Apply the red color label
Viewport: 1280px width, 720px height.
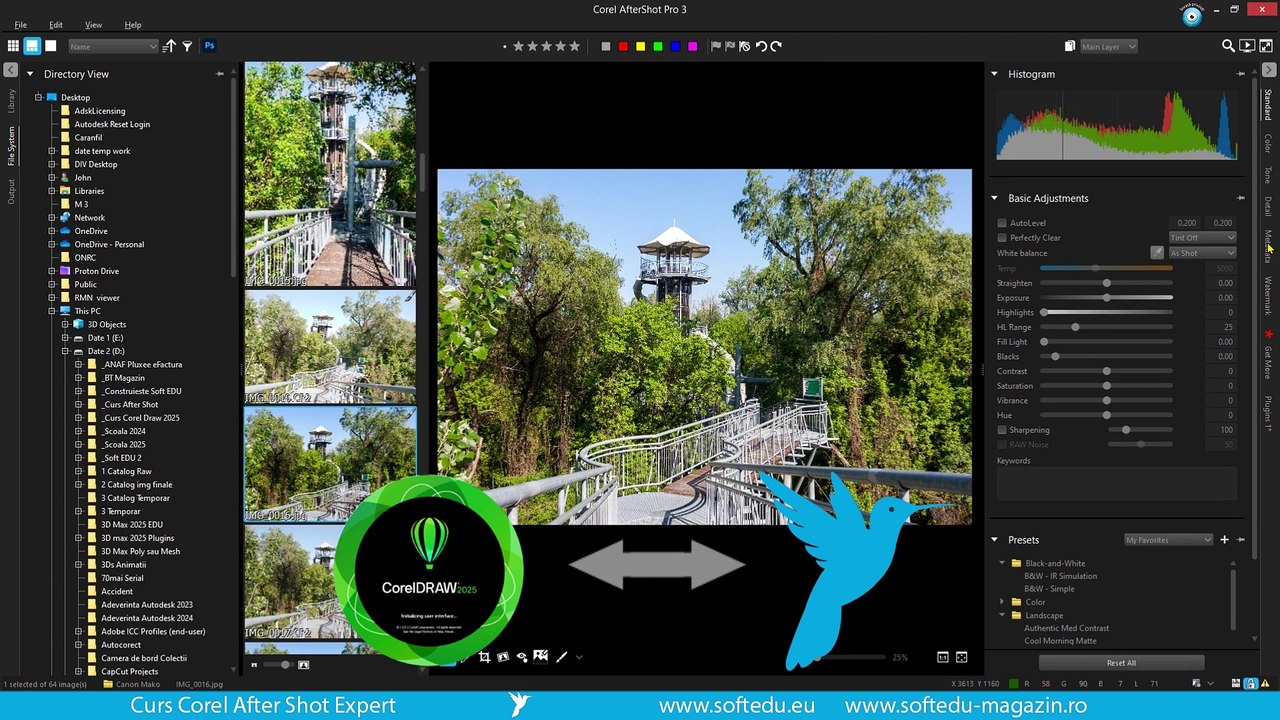click(623, 46)
